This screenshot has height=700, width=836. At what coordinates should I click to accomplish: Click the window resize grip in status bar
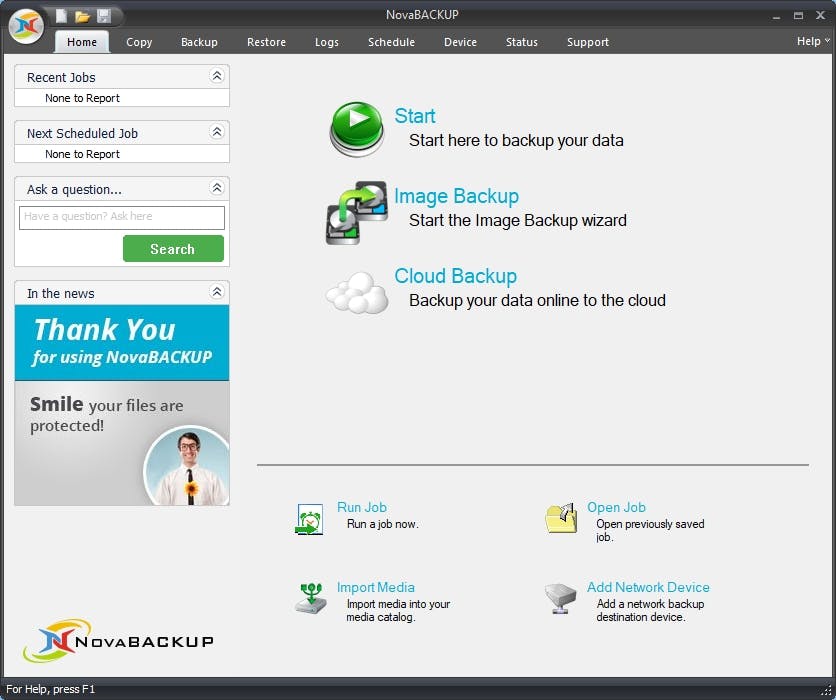tap(826, 691)
